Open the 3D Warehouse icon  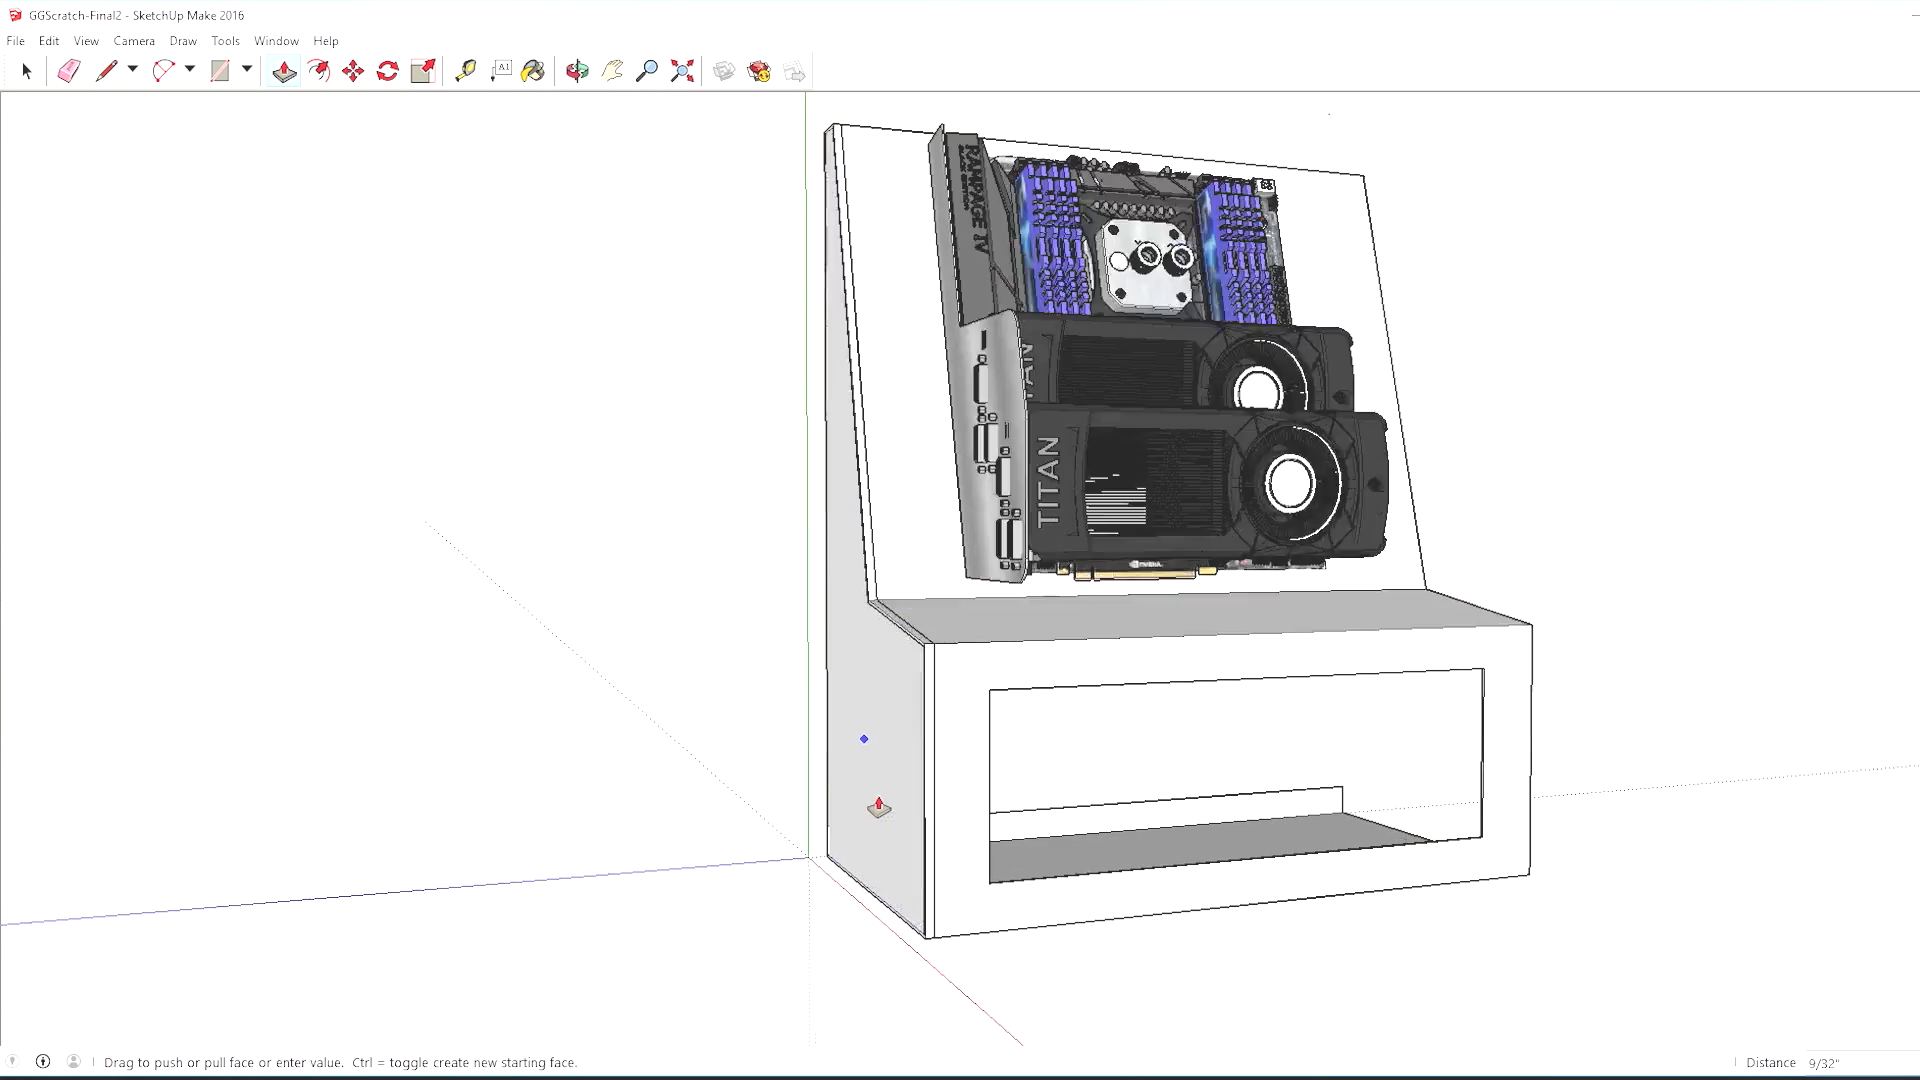(x=724, y=71)
